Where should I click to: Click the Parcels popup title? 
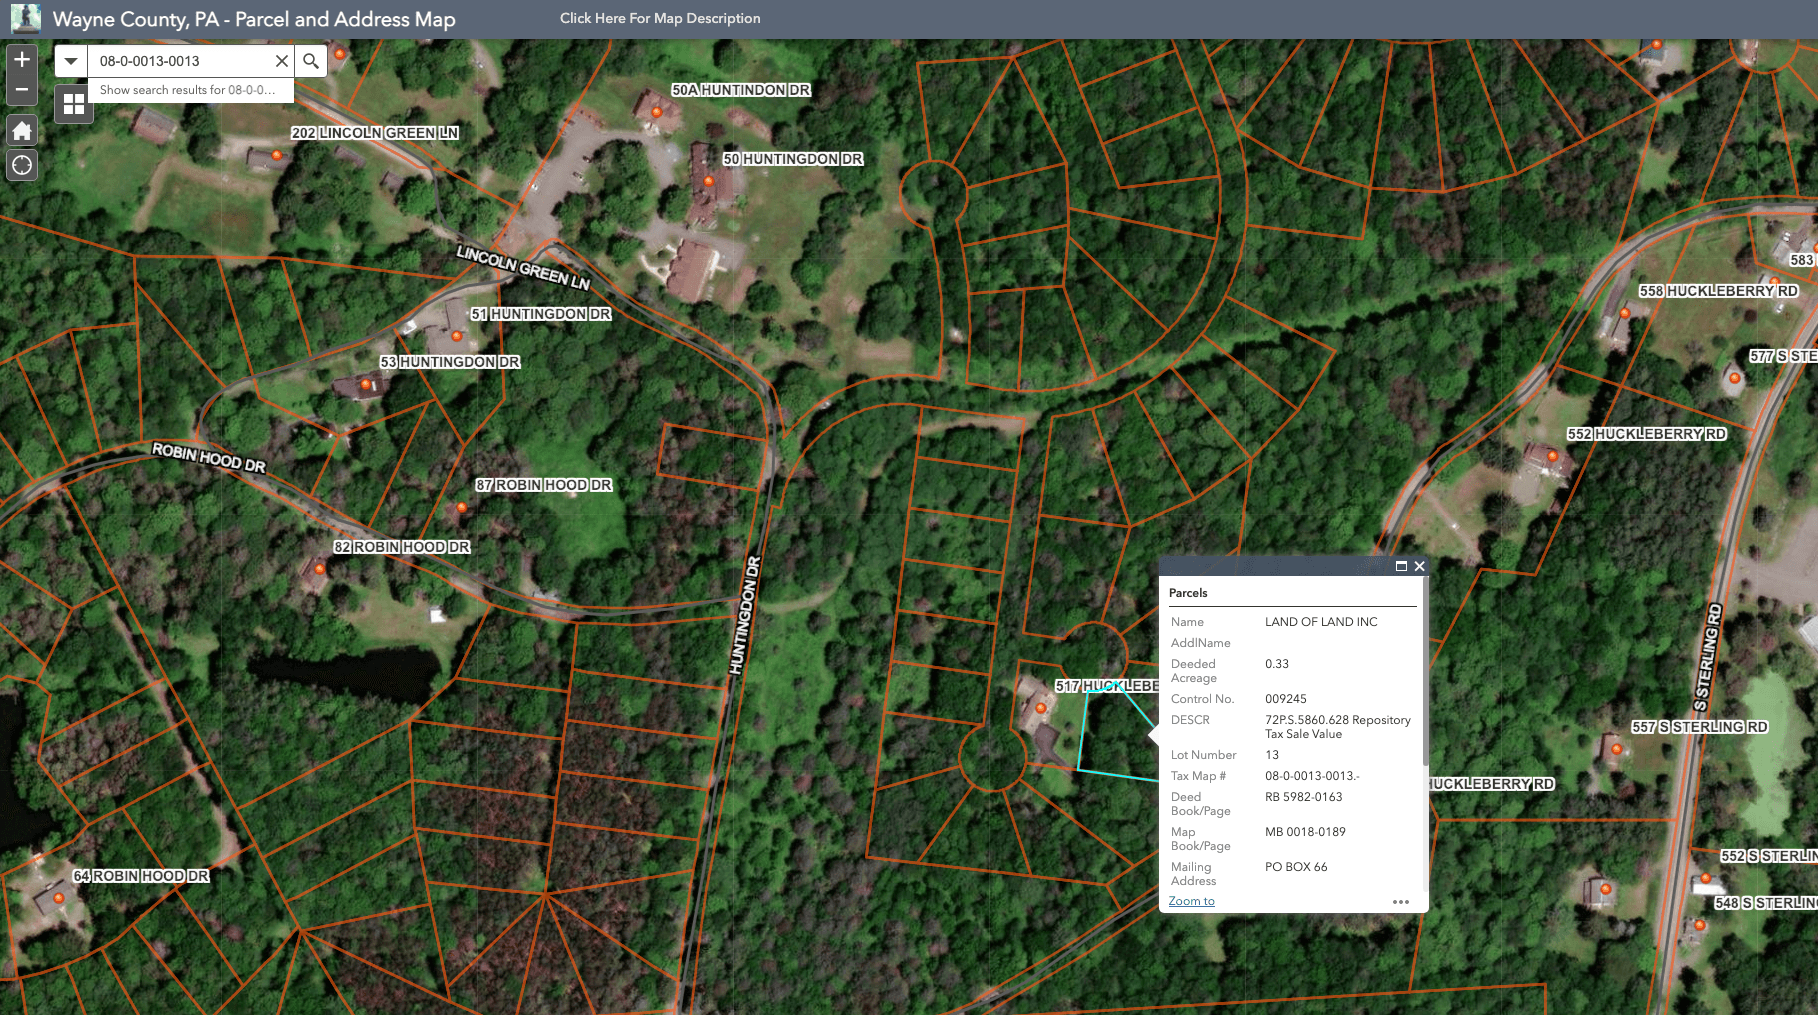(x=1188, y=593)
